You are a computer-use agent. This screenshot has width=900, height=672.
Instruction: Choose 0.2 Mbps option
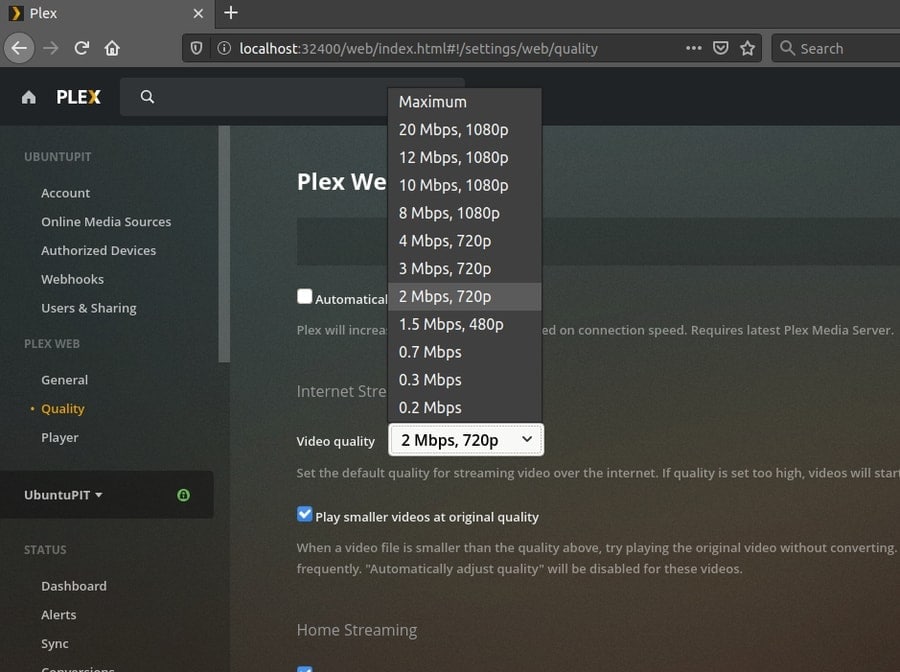[x=464, y=407]
